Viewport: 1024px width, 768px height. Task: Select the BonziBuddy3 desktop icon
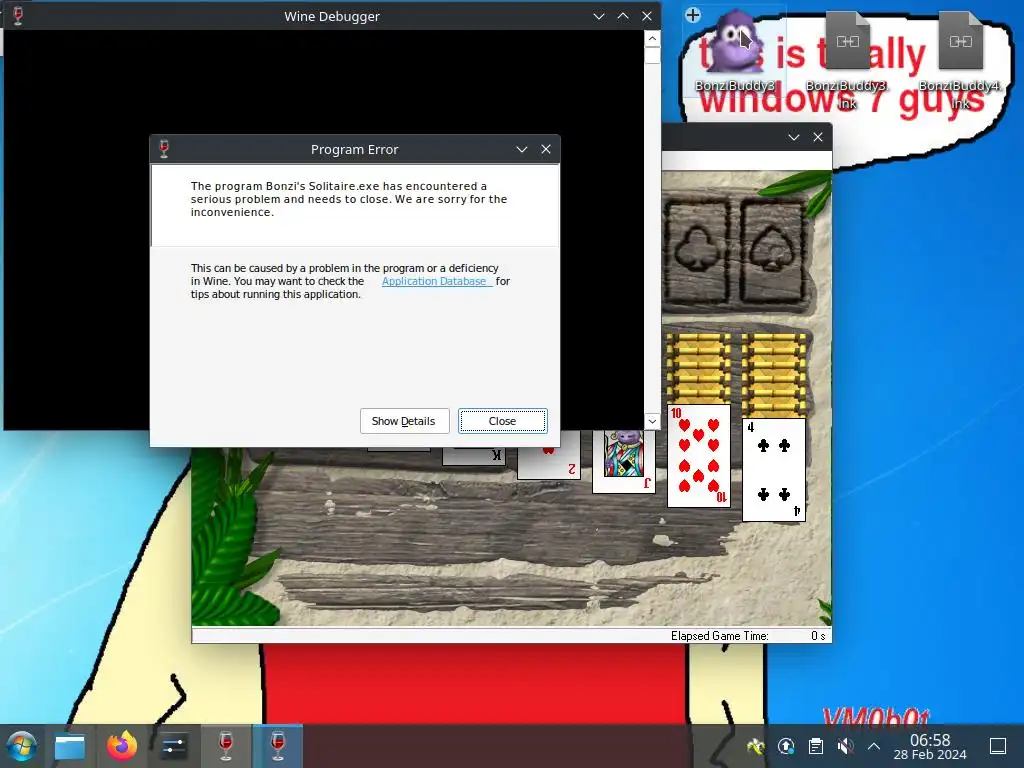click(x=735, y=51)
